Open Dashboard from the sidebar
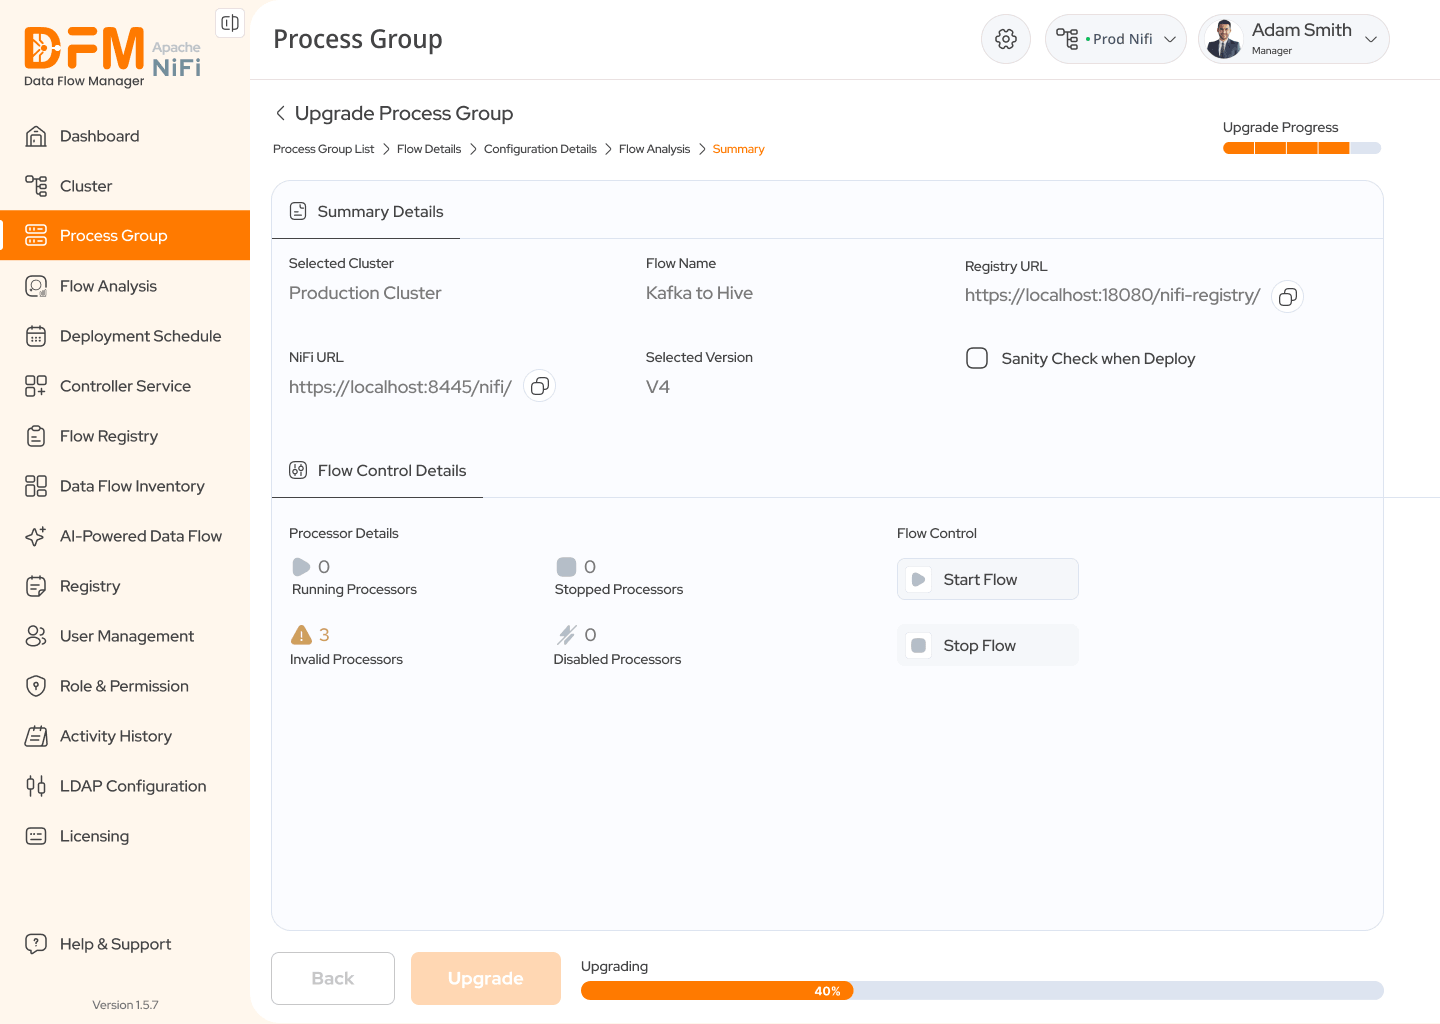Viewport: 1440px width, 1024px height. (125, 136)
